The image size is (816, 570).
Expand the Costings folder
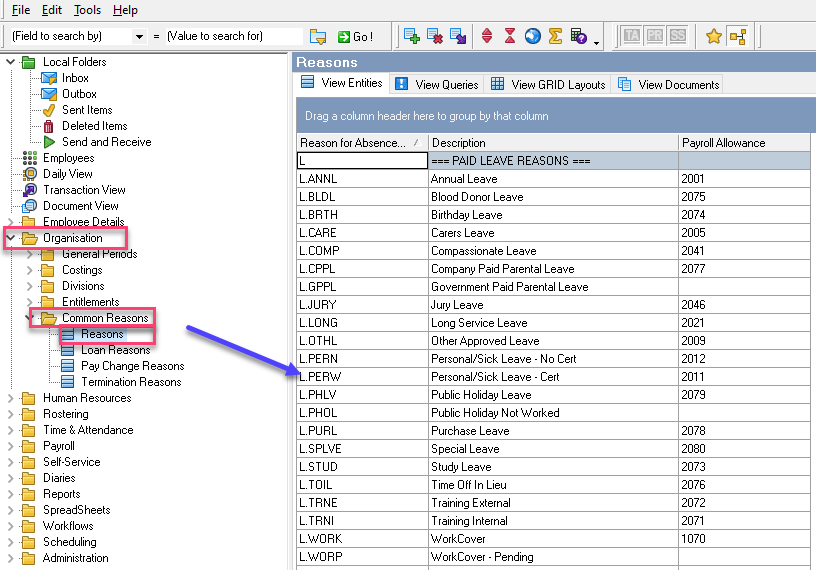(30, 270)
